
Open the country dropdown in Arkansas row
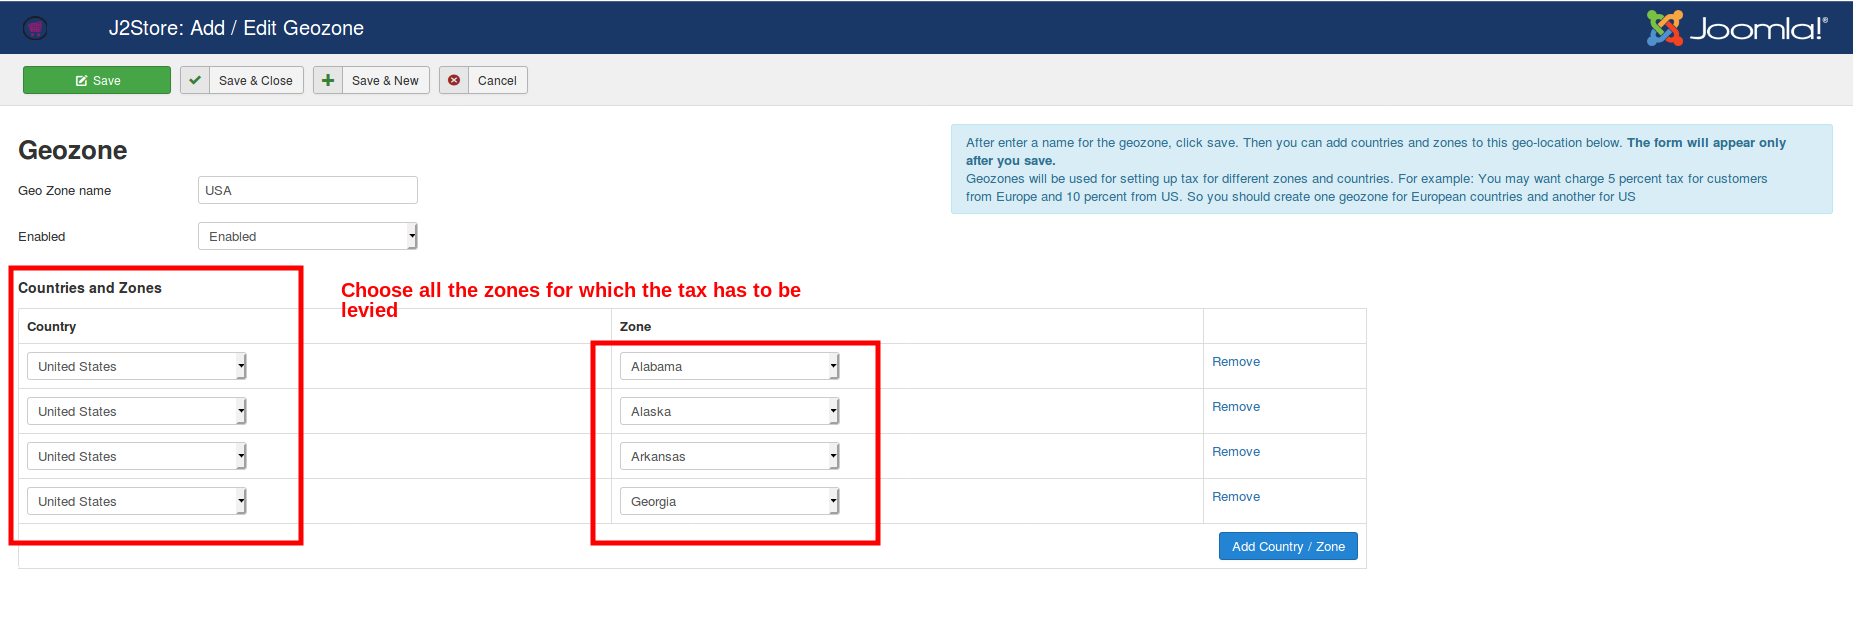(137, 456)
